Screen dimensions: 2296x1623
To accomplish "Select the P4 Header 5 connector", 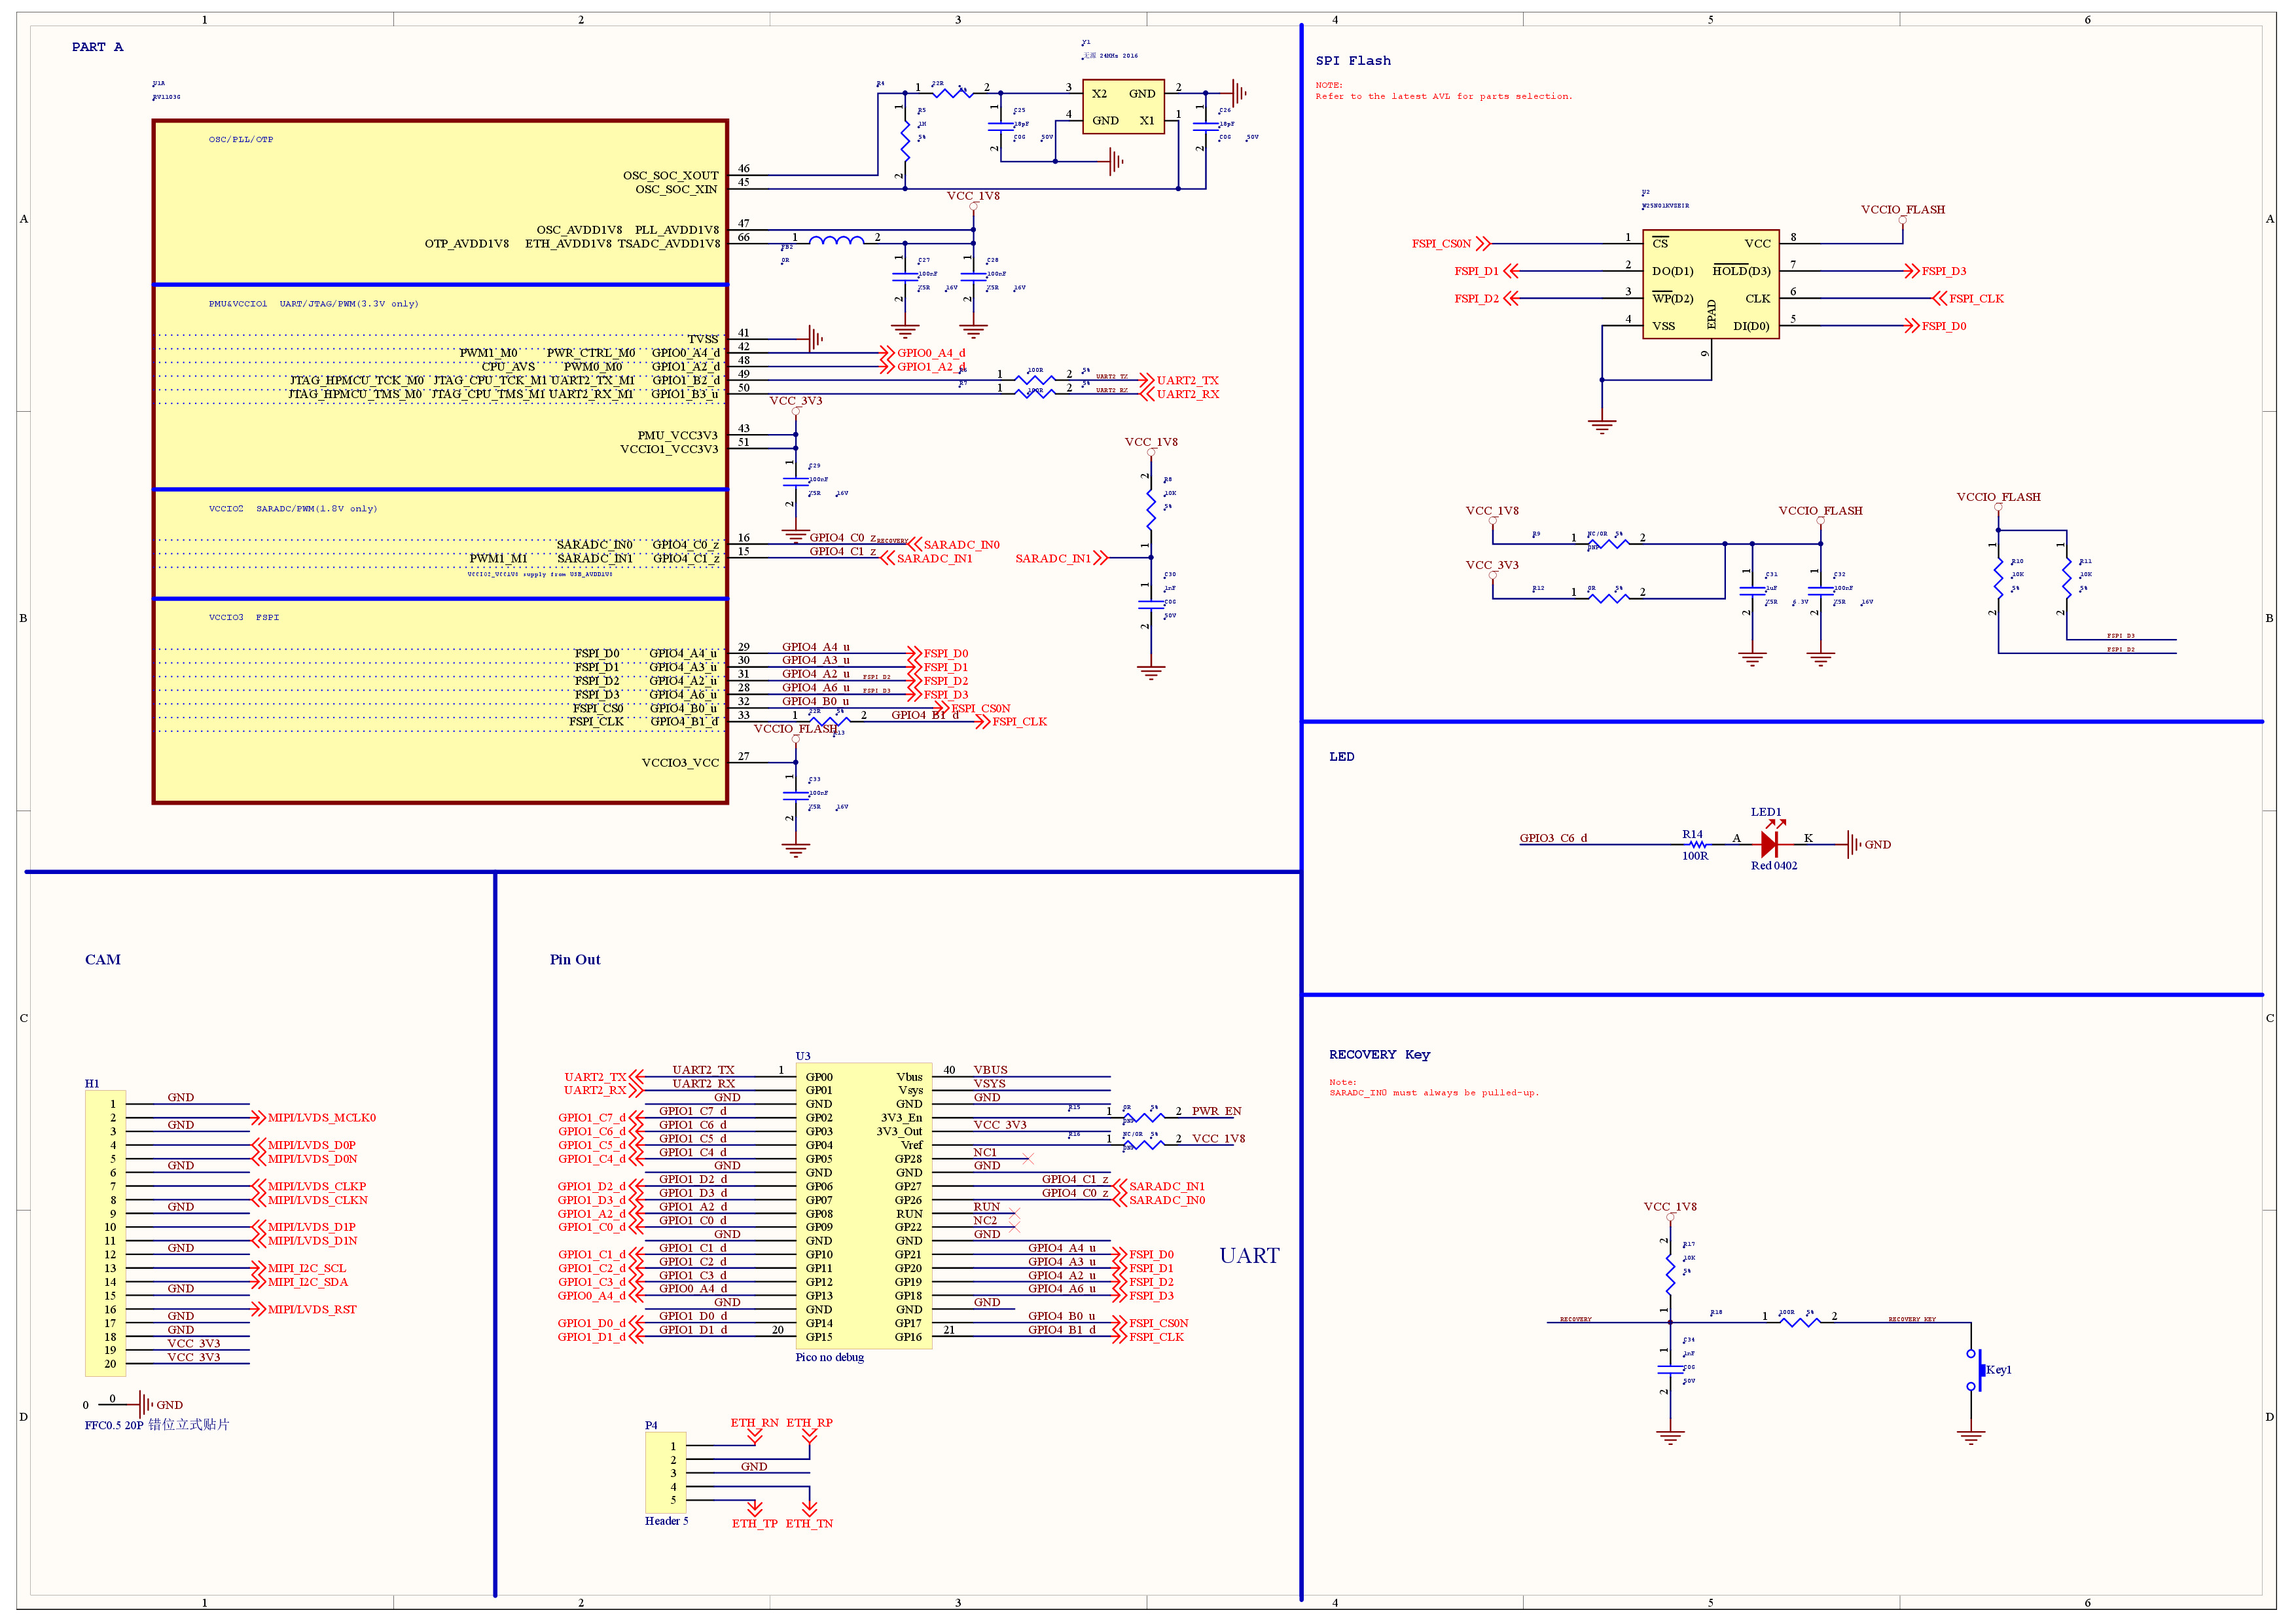I will click(665, 1471).
